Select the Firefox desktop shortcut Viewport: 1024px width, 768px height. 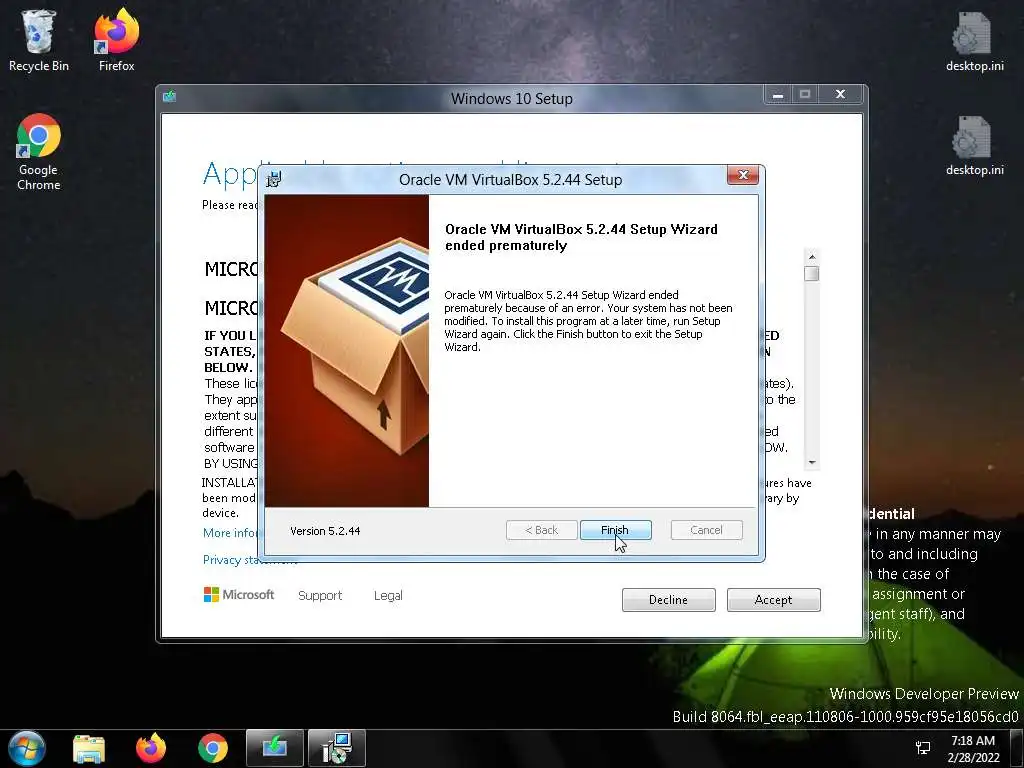click(x=116, y=40)
